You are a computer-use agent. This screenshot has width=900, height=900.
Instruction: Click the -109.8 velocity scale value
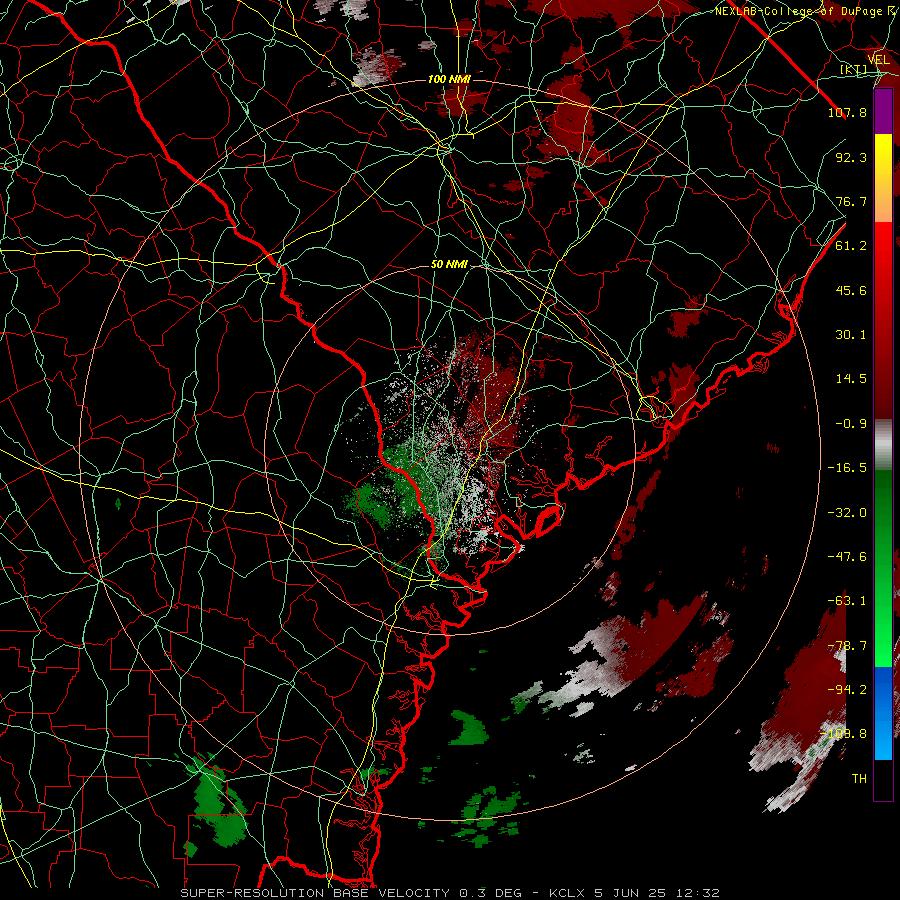click(844, 734)
